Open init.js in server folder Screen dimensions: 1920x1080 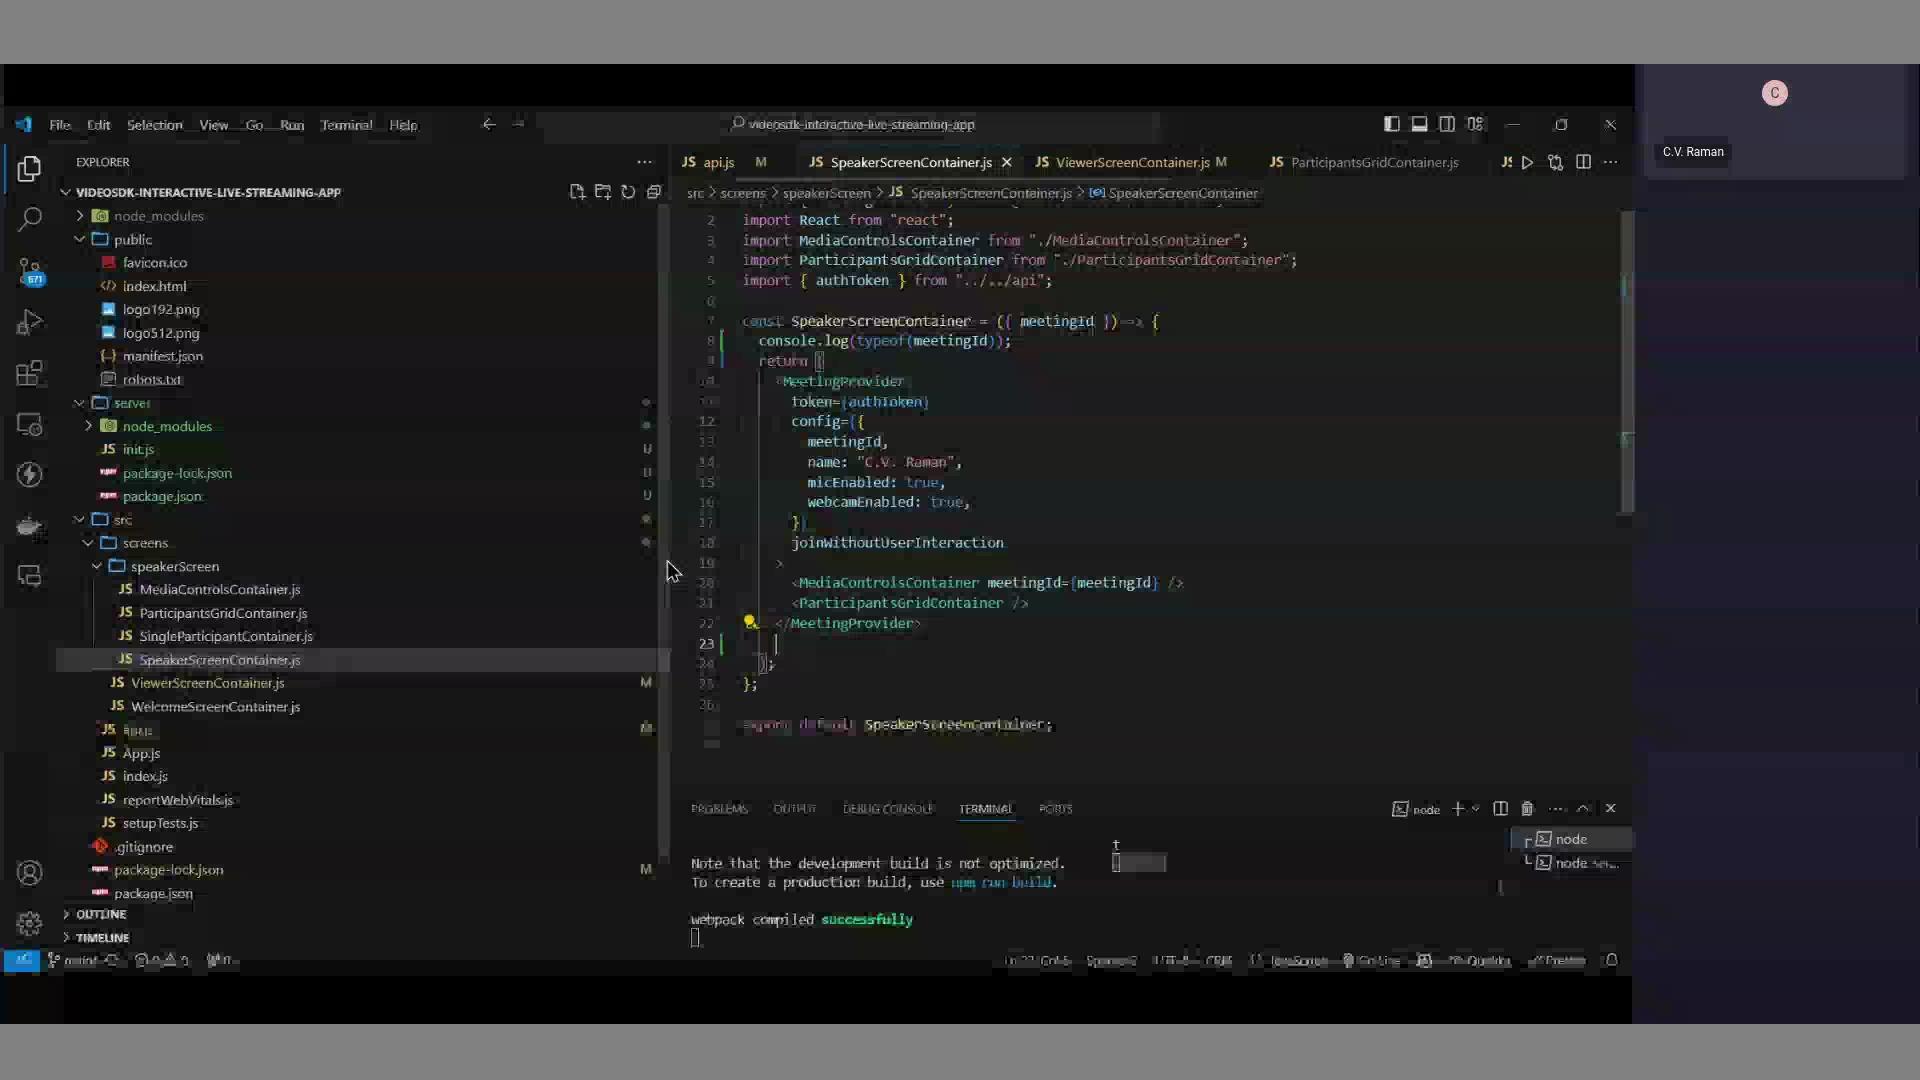coord(138,449)
